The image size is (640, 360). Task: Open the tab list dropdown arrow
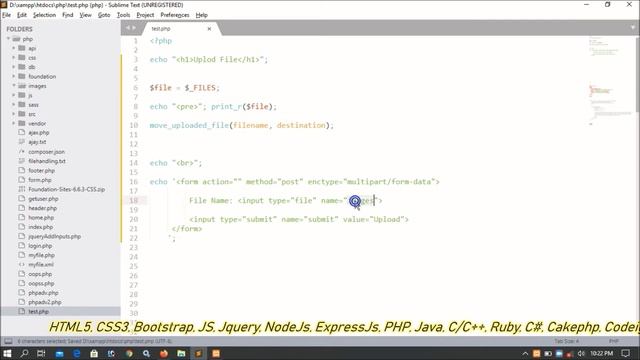(633, 28)
